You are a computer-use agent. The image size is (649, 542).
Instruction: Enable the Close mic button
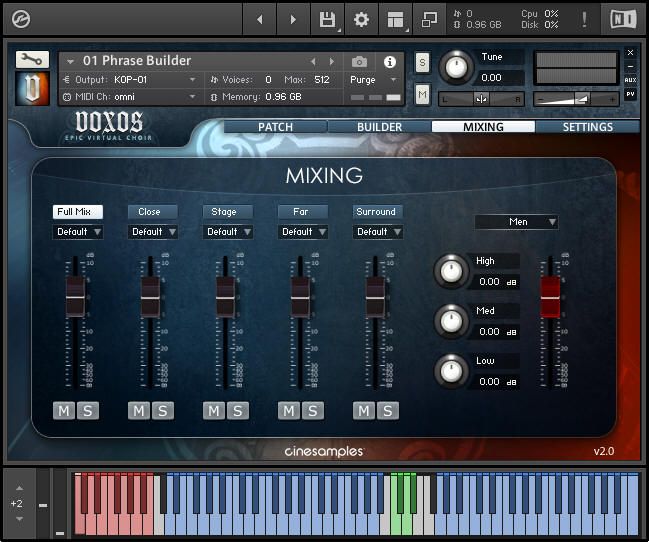[153, 212]
